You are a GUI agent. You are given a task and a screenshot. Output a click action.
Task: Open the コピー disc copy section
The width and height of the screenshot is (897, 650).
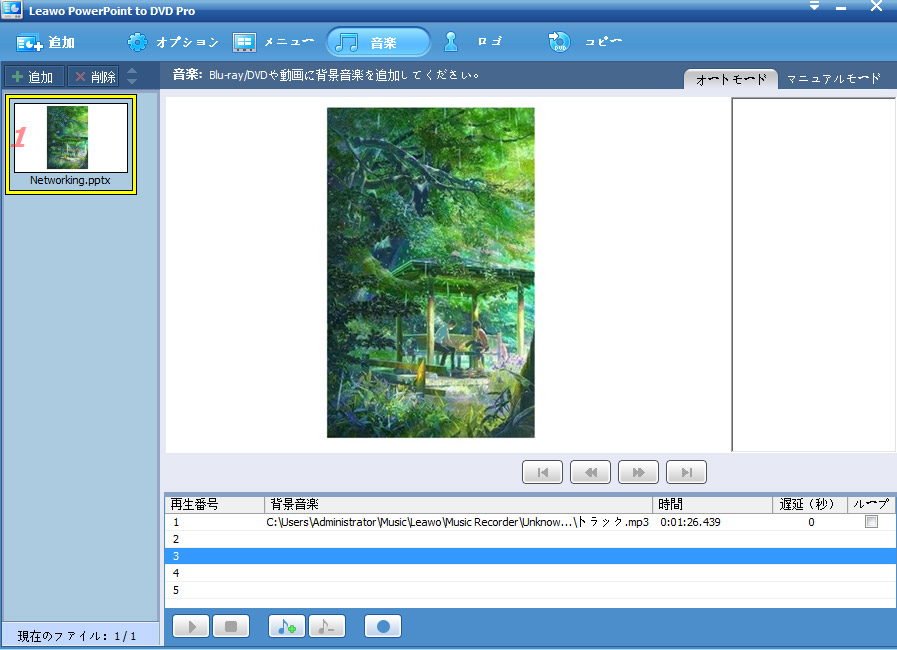(x=585, y=42)
